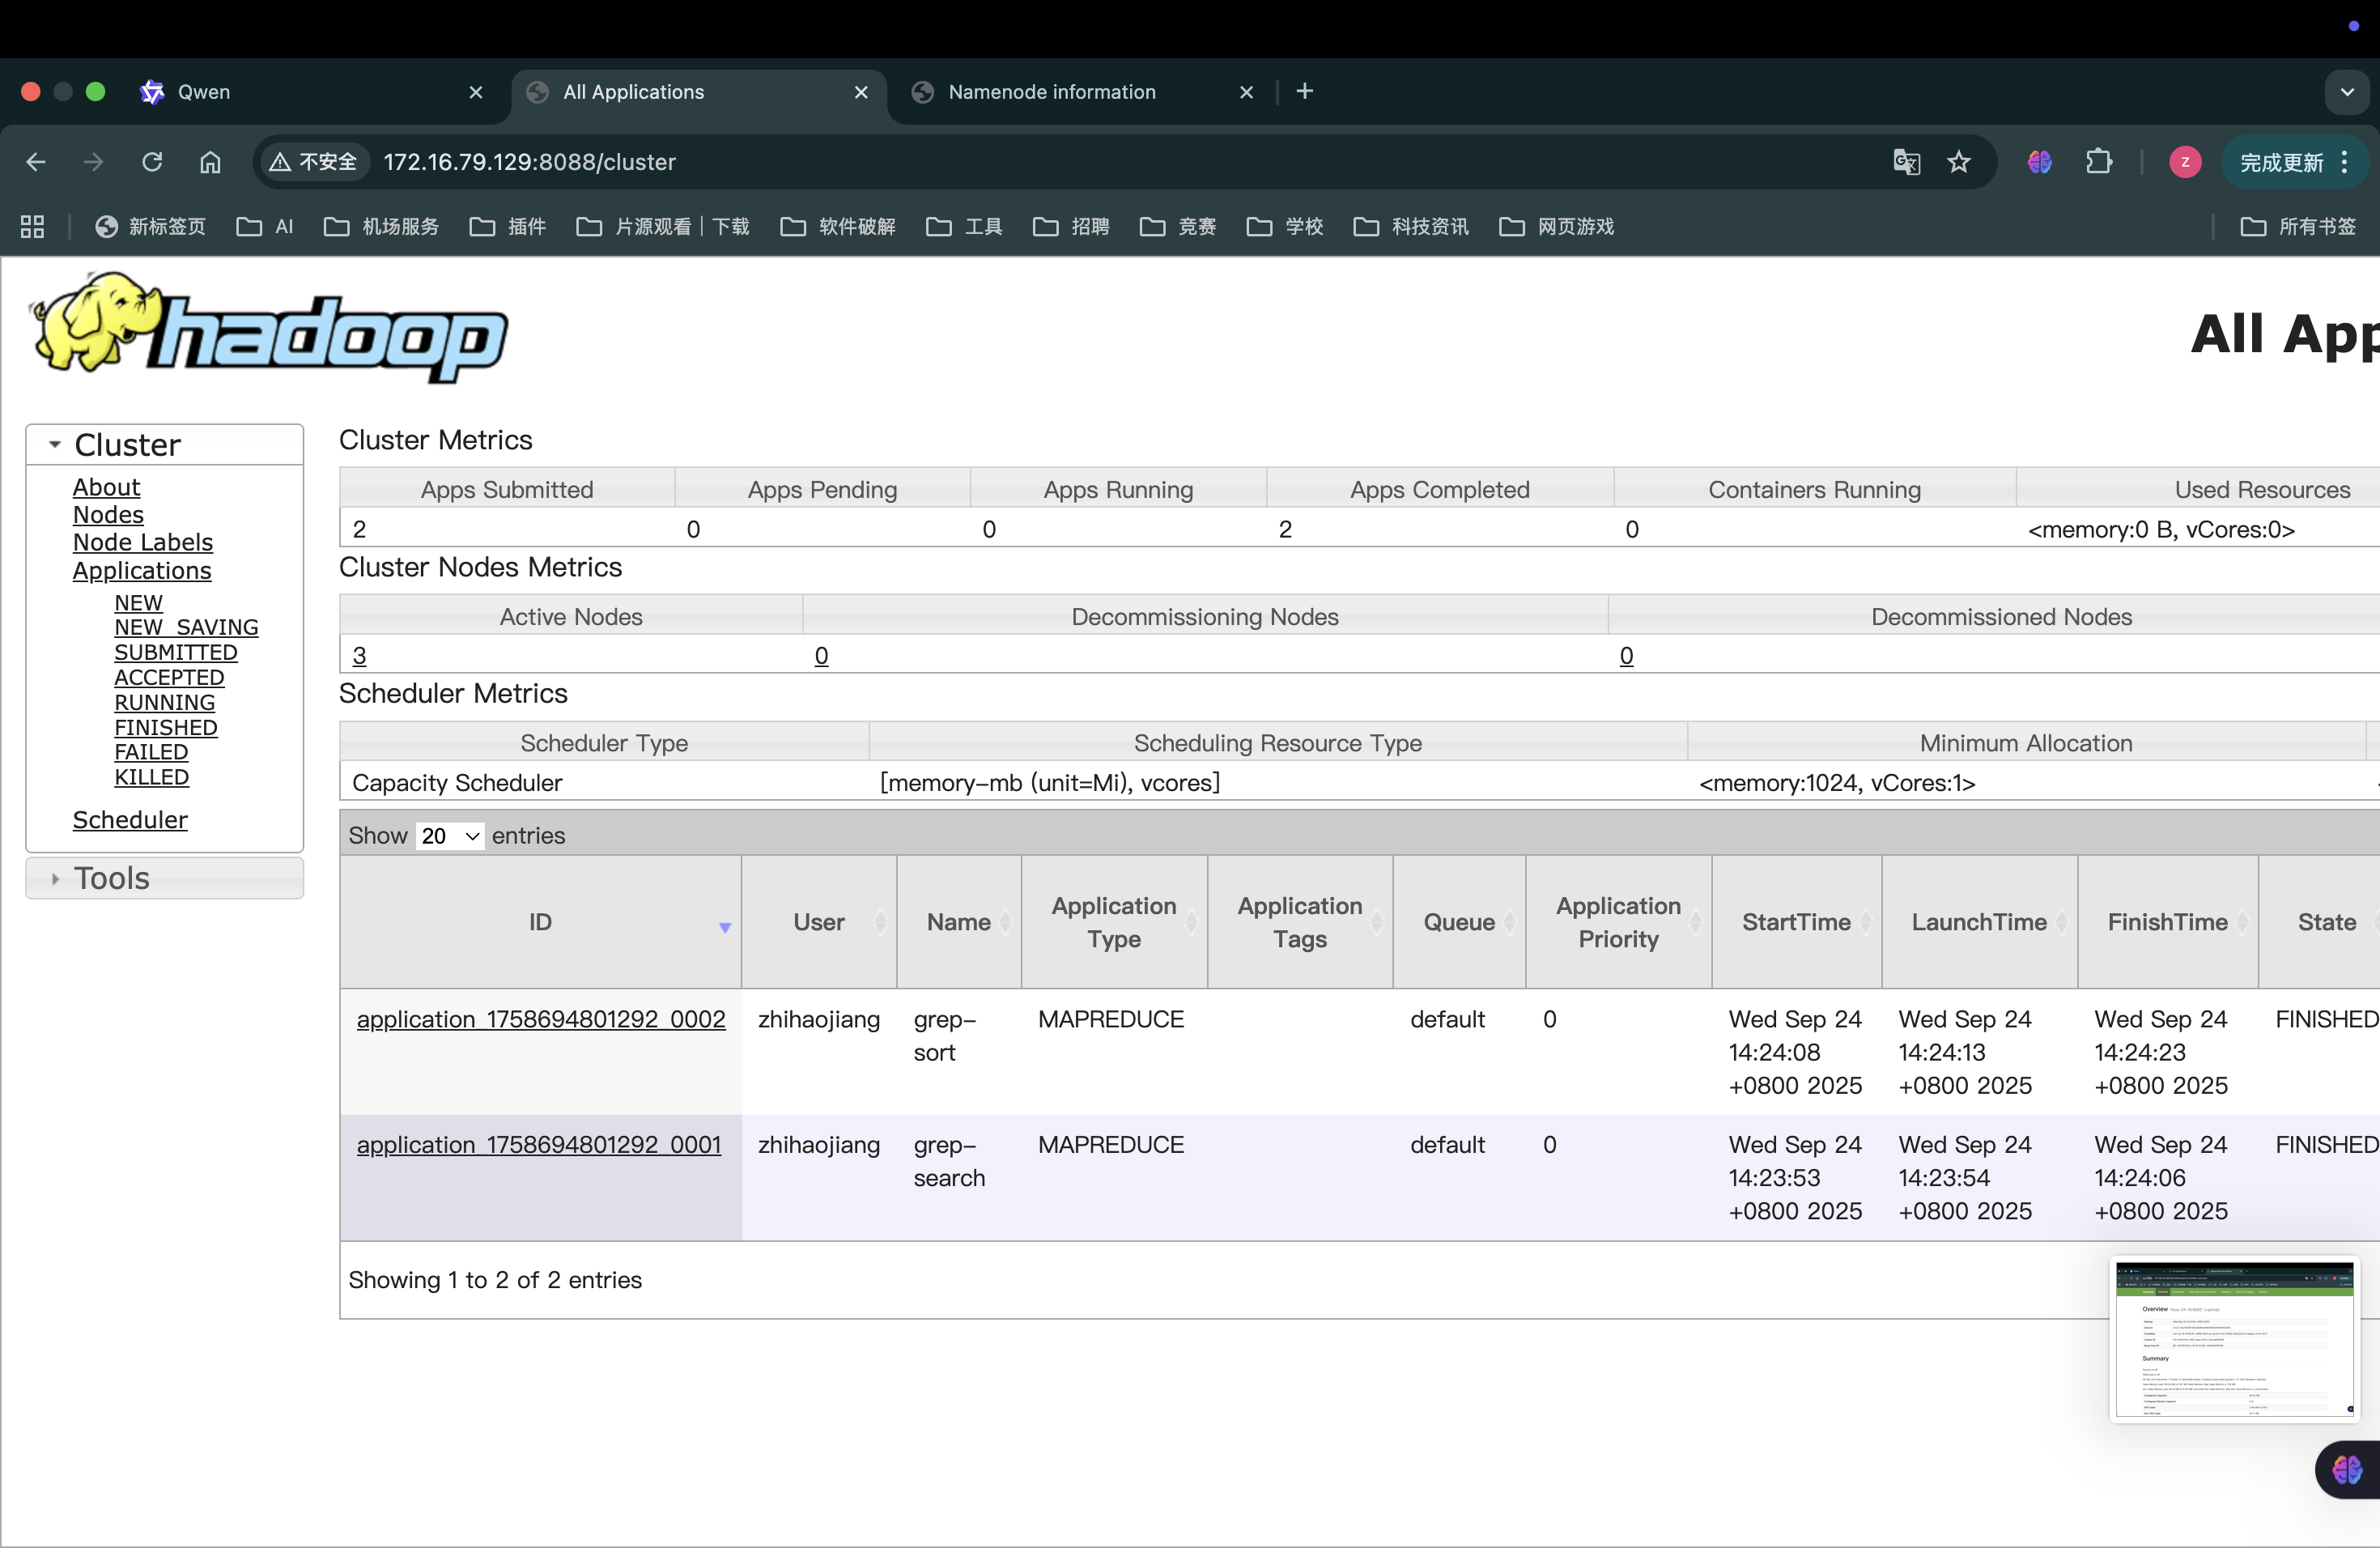
Task: Sort applications by the User column
Action: pos(819,922)
